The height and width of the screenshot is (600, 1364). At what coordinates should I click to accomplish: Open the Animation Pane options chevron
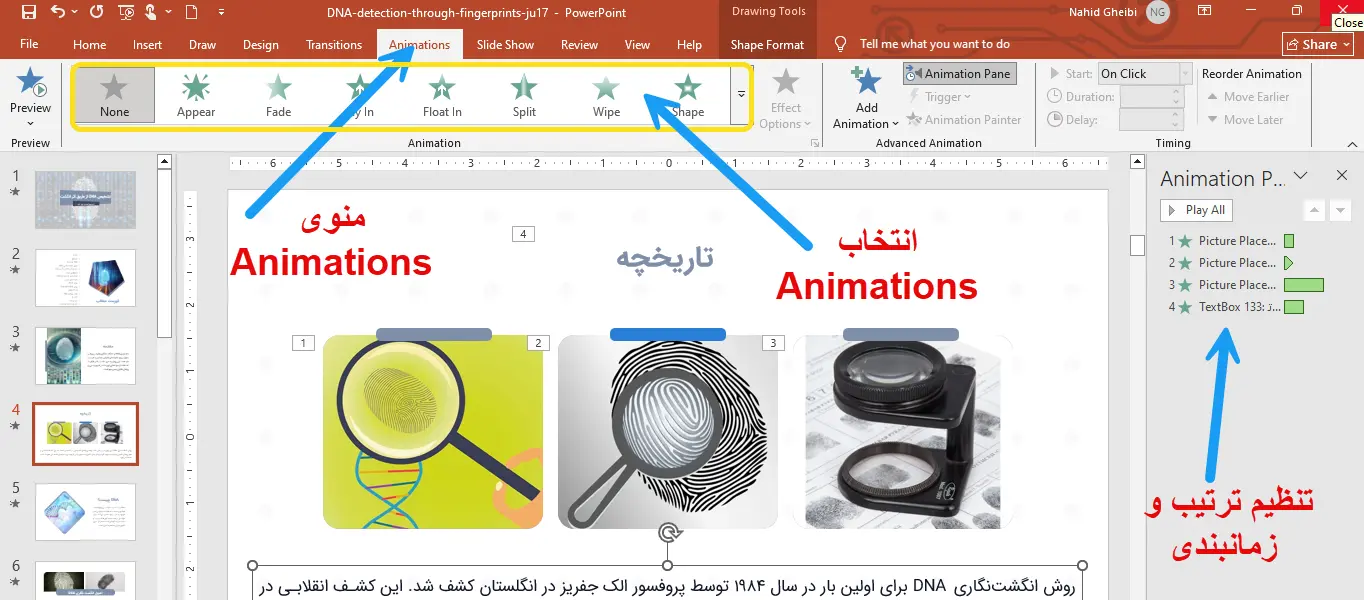(1300, 176)
